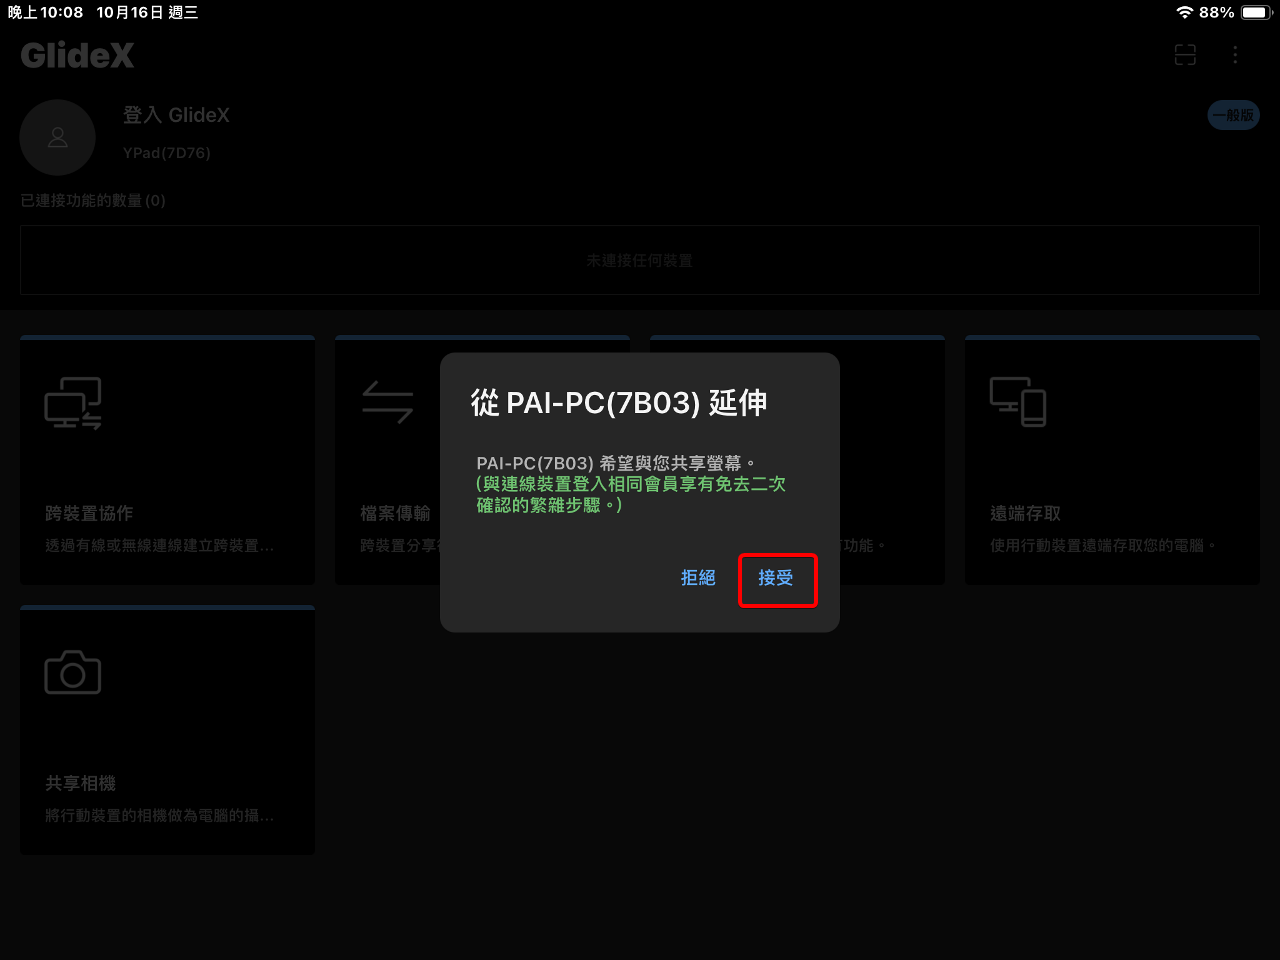Tap the 檔案傳輸 card title
The width and height of the screenshot is (1280, 960).
coord(395,513)
